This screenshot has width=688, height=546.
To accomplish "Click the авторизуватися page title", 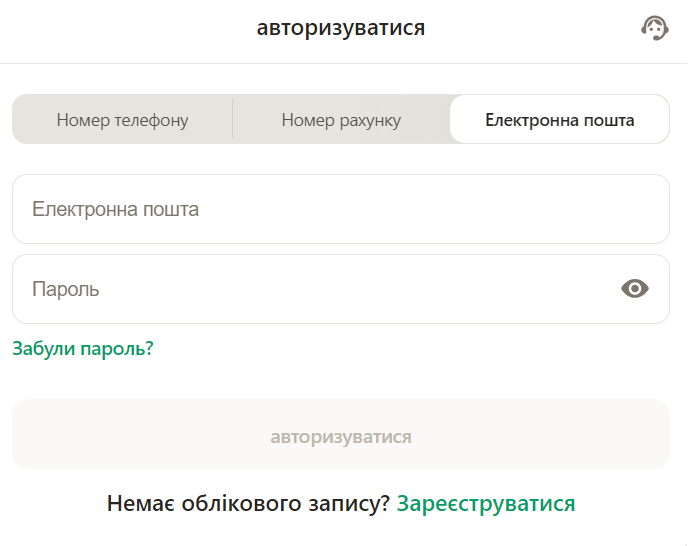I will click(x=341, y=28).
